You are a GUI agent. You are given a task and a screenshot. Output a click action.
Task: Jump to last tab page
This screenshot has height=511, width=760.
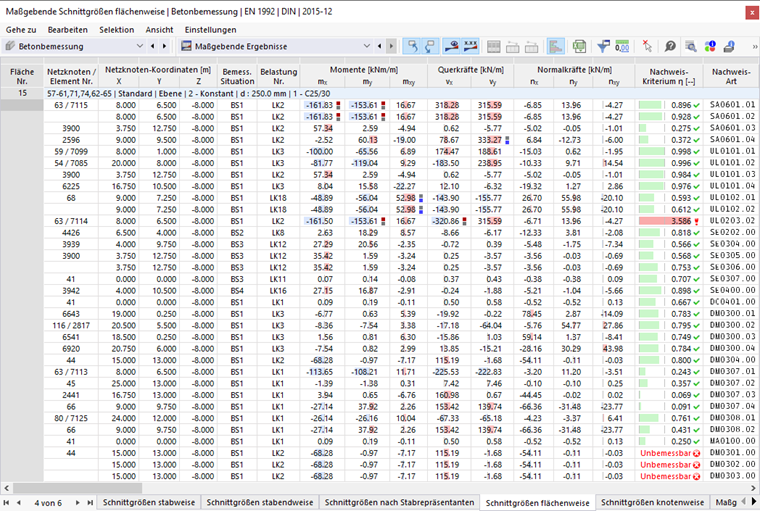point(90,503)
